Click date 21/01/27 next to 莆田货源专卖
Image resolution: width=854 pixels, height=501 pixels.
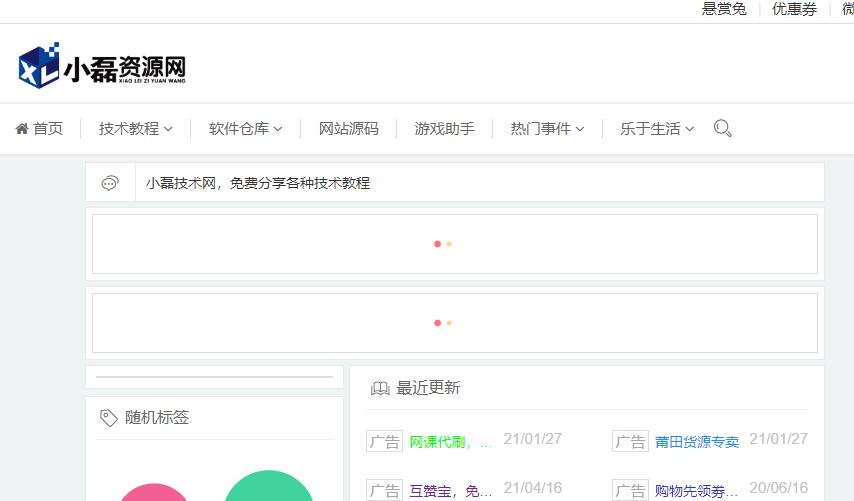tap(778, 439)
